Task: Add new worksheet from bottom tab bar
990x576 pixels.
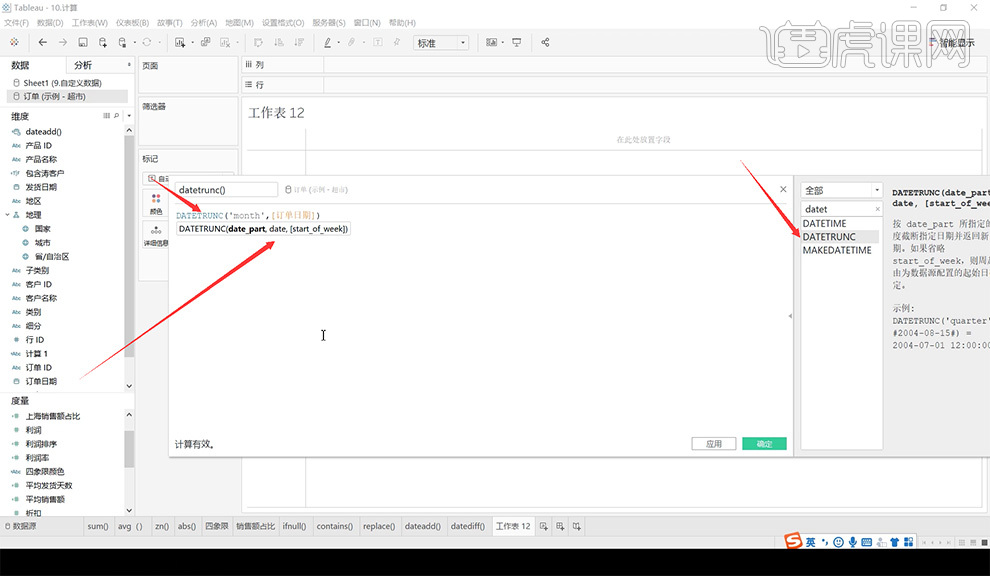Action: coord(544,526)
